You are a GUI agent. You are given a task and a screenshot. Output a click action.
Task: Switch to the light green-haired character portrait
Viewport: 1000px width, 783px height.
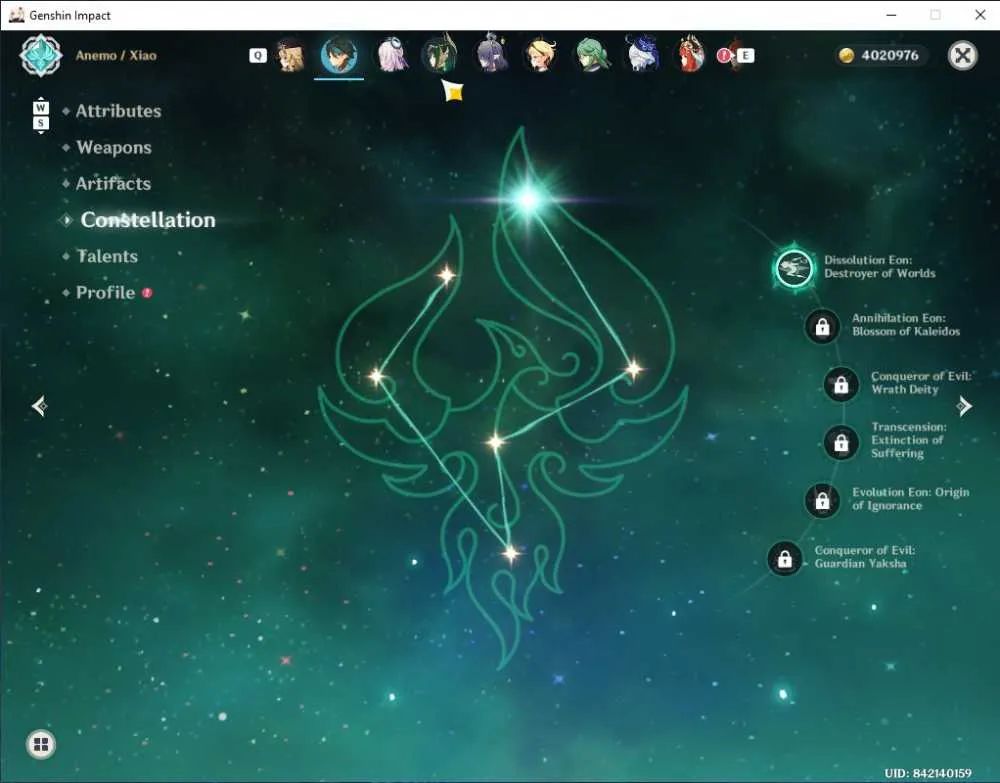pos(592,55)
